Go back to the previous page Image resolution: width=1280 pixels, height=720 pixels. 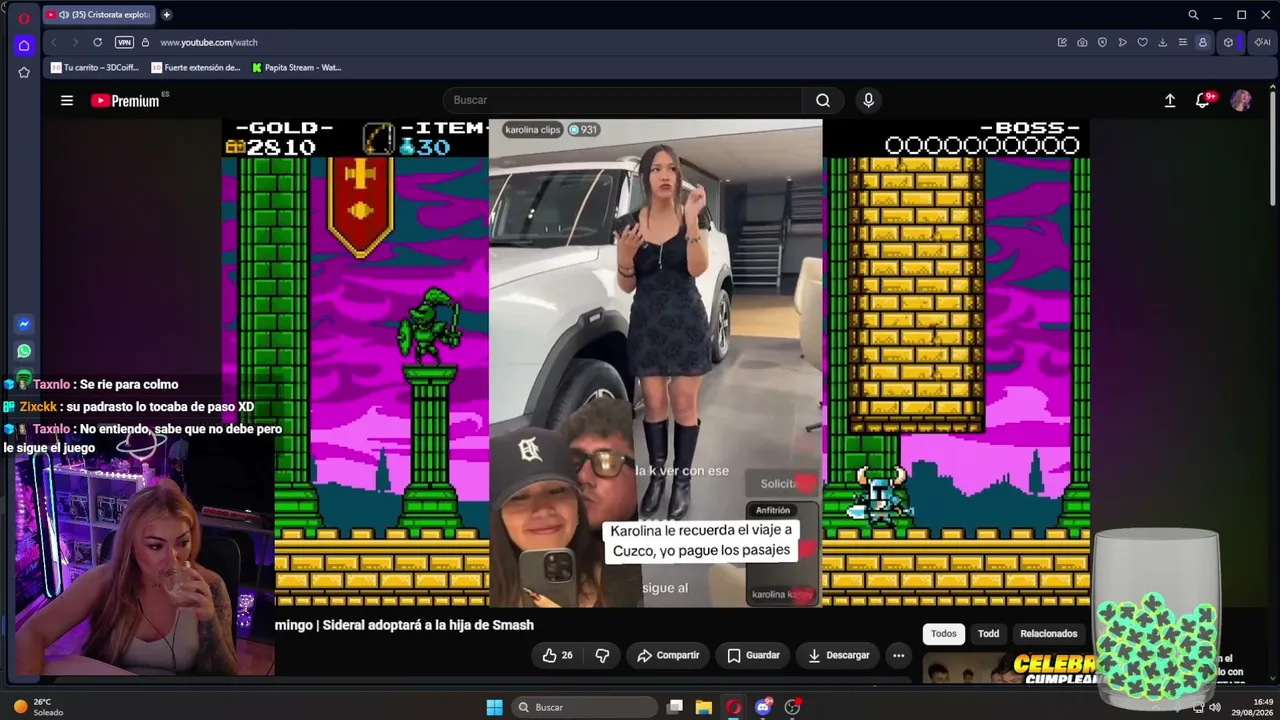pyautogui.click(x=54, y=42)
